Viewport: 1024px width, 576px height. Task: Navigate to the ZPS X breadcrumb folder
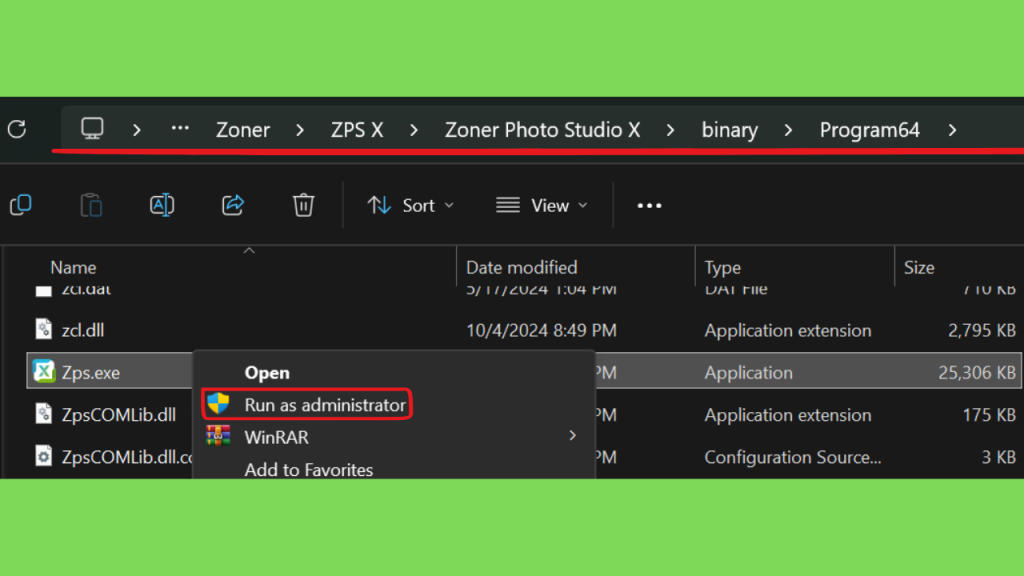point(357,130)
